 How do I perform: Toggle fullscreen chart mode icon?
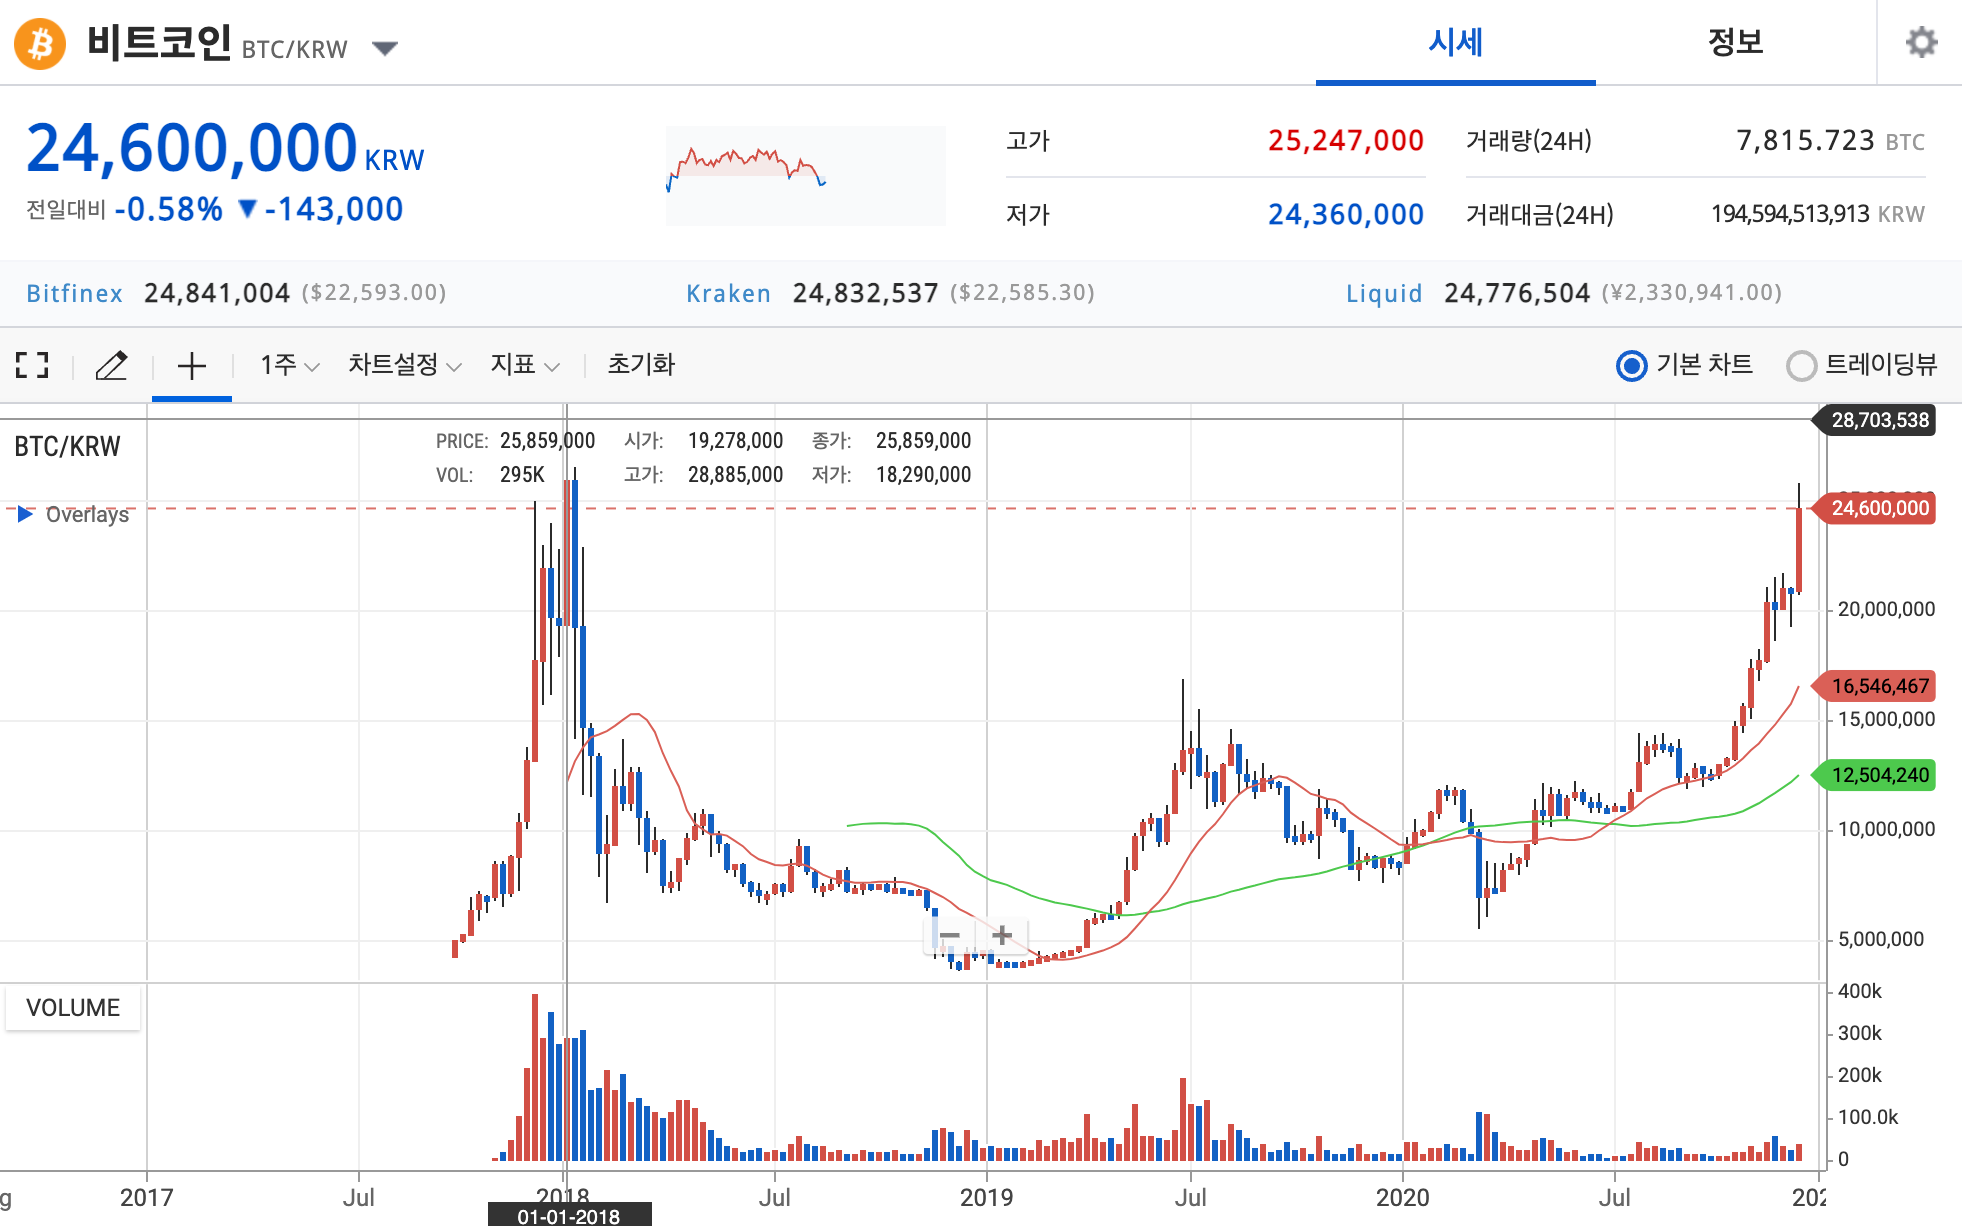(x=32, y=365)
